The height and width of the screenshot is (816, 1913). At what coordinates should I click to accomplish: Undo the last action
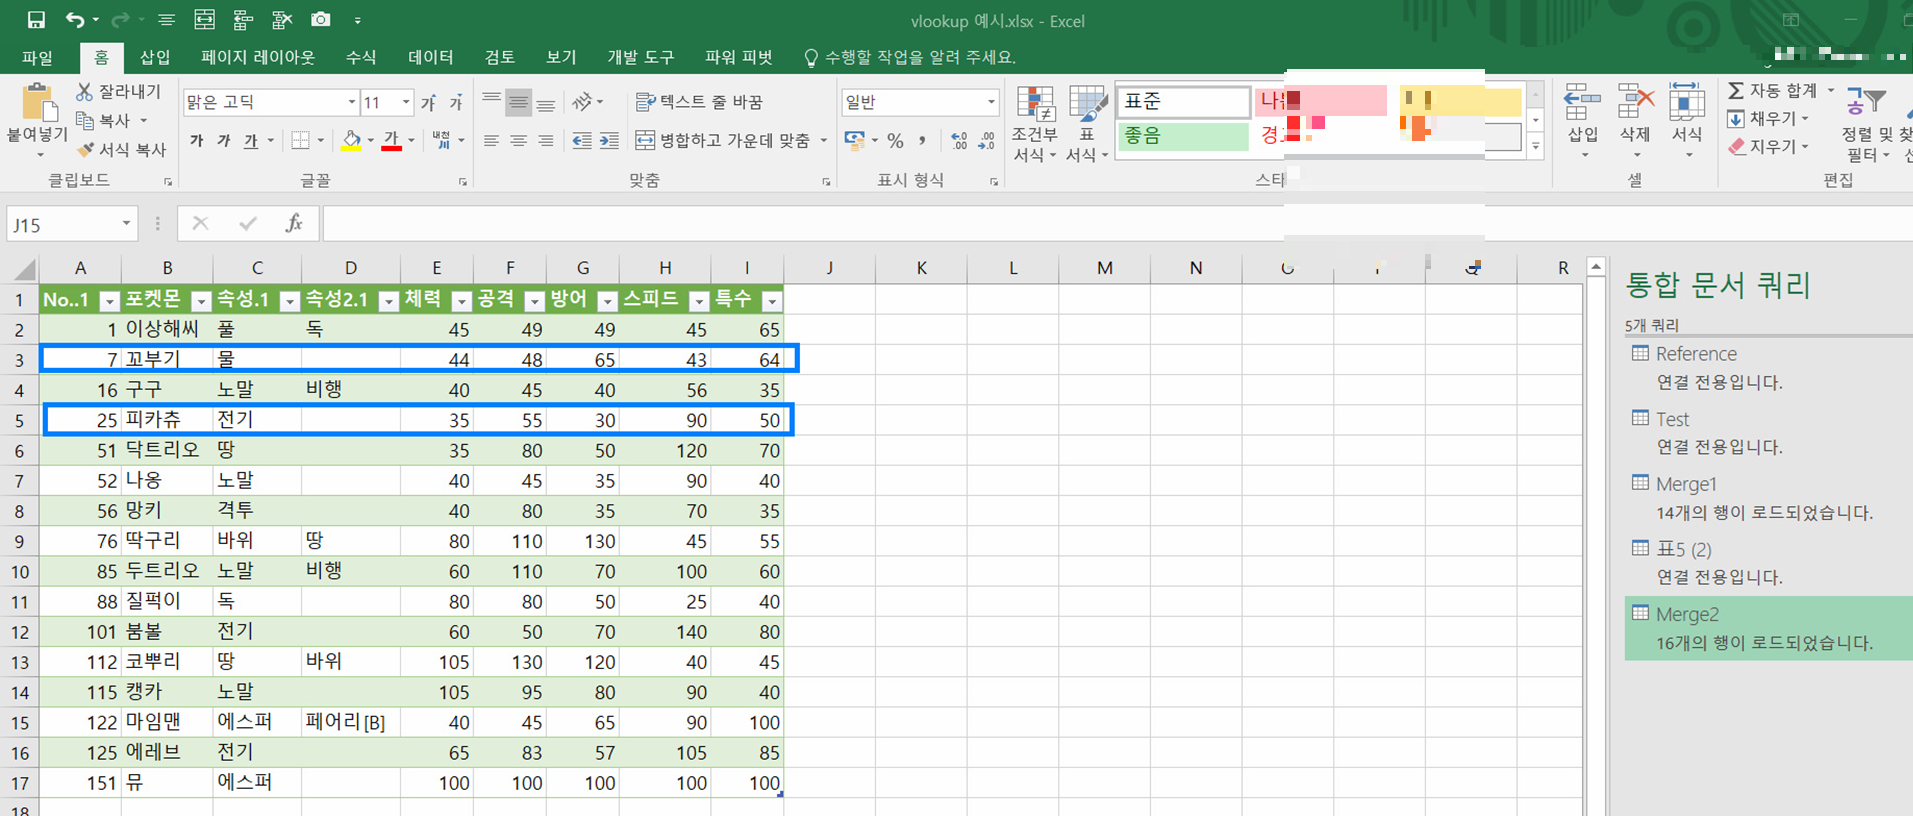(74, 20)
